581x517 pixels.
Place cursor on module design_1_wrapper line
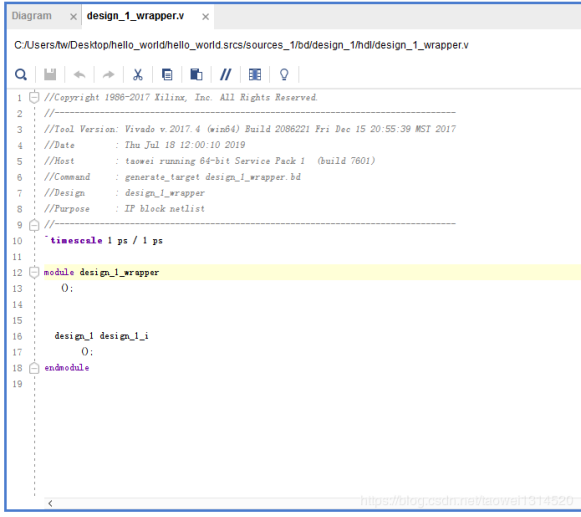tap(312, 272)
